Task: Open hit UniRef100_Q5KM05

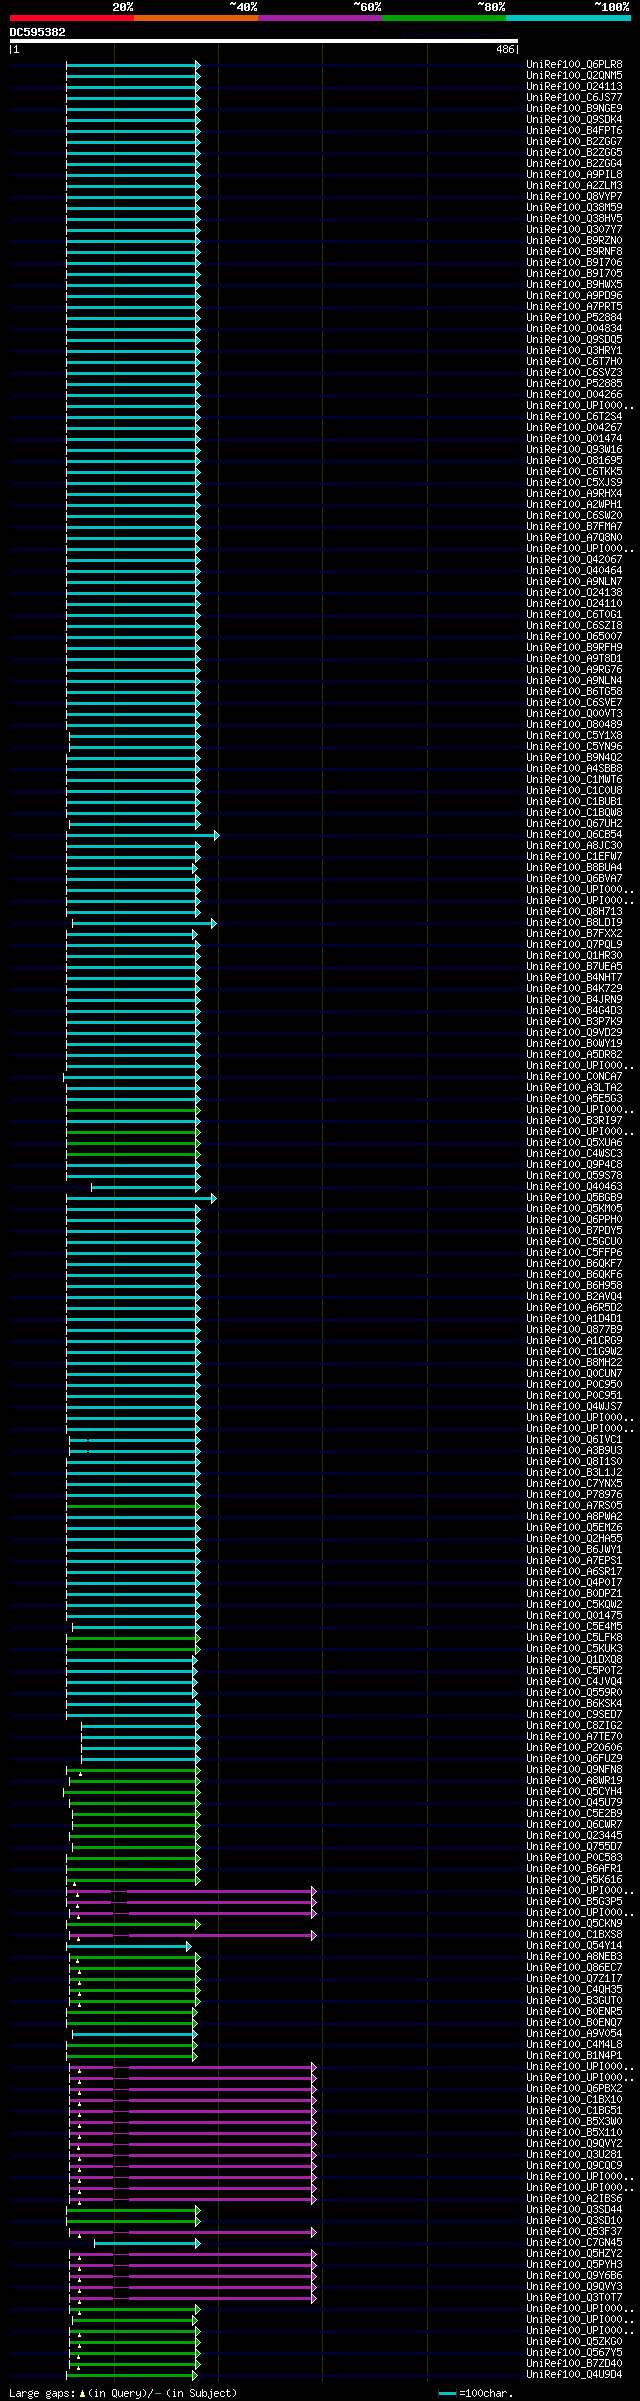Action: coord(574,1209)
